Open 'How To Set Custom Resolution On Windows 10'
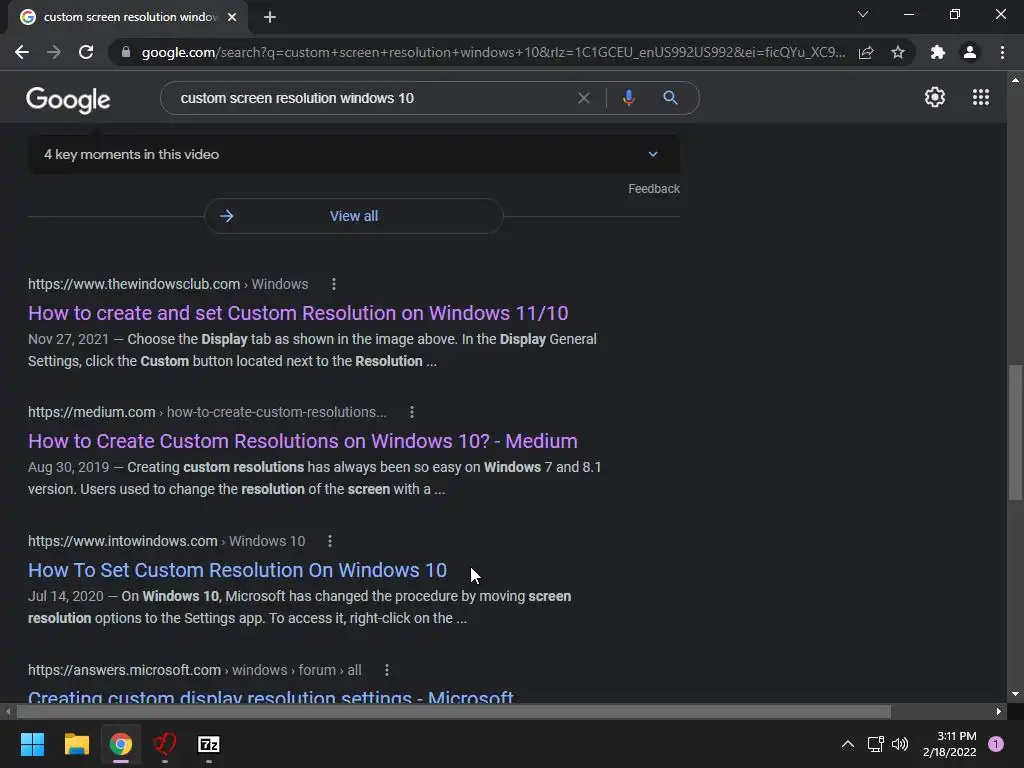This screenshot has width=1024, height=768. (237, 570)
